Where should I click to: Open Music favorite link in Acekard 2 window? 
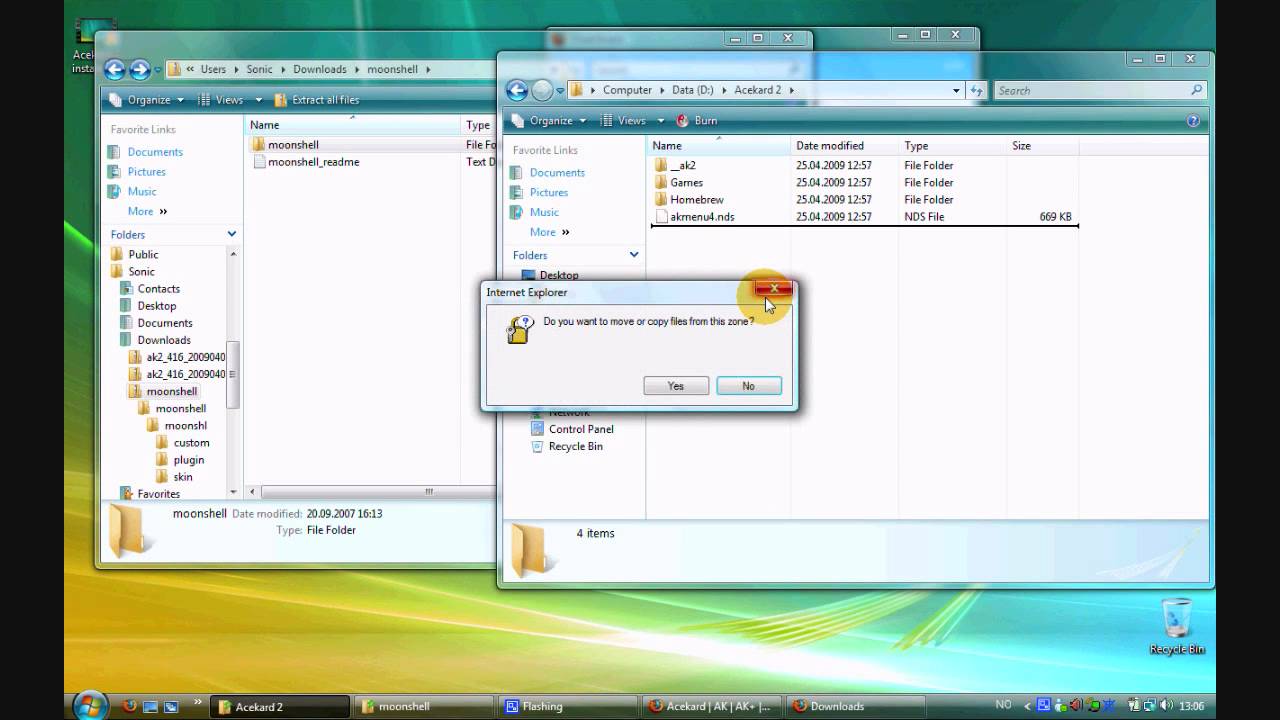pyautogui.click(x=544, y=213)
